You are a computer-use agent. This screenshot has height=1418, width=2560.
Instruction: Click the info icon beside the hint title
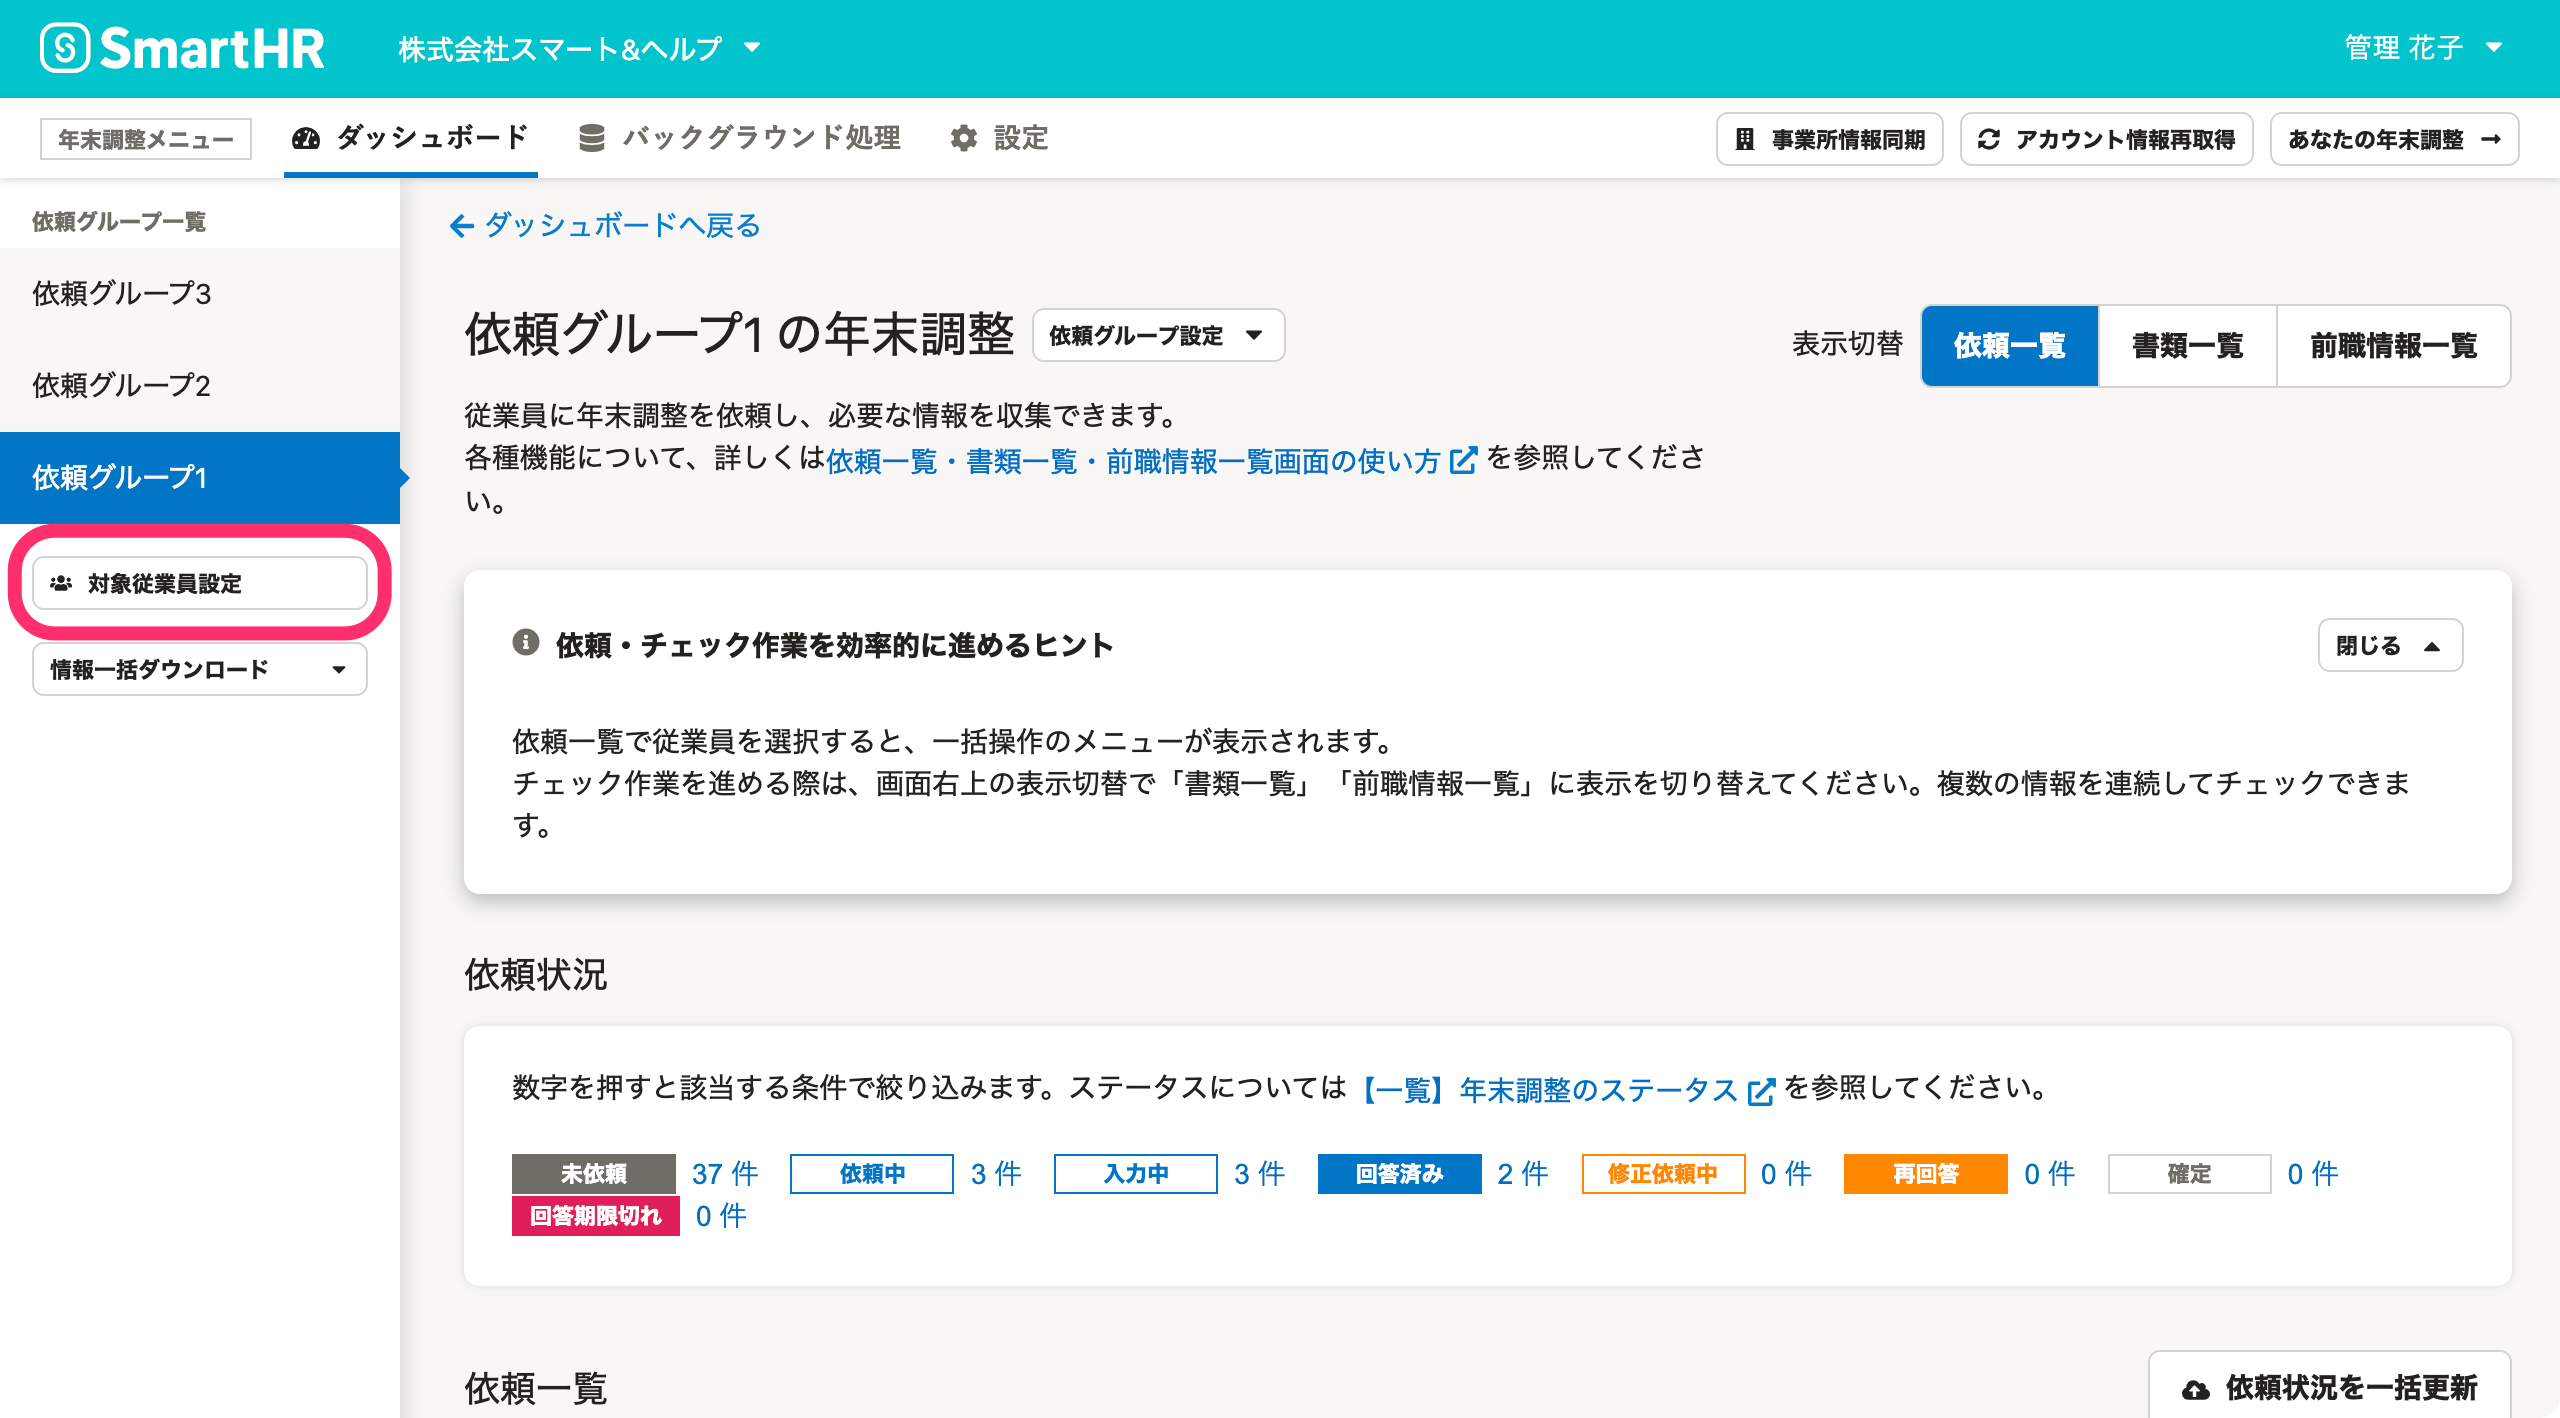[526, 643]
